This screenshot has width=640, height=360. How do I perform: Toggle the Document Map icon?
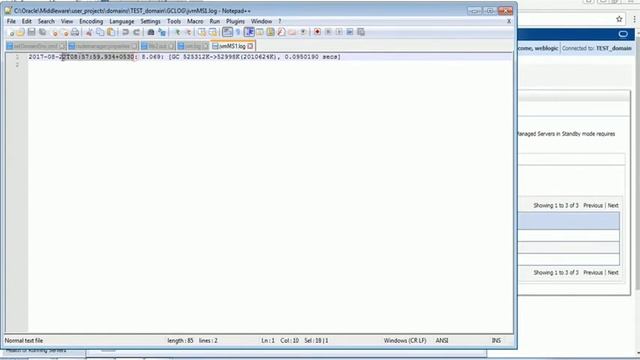tap(270, 32)
